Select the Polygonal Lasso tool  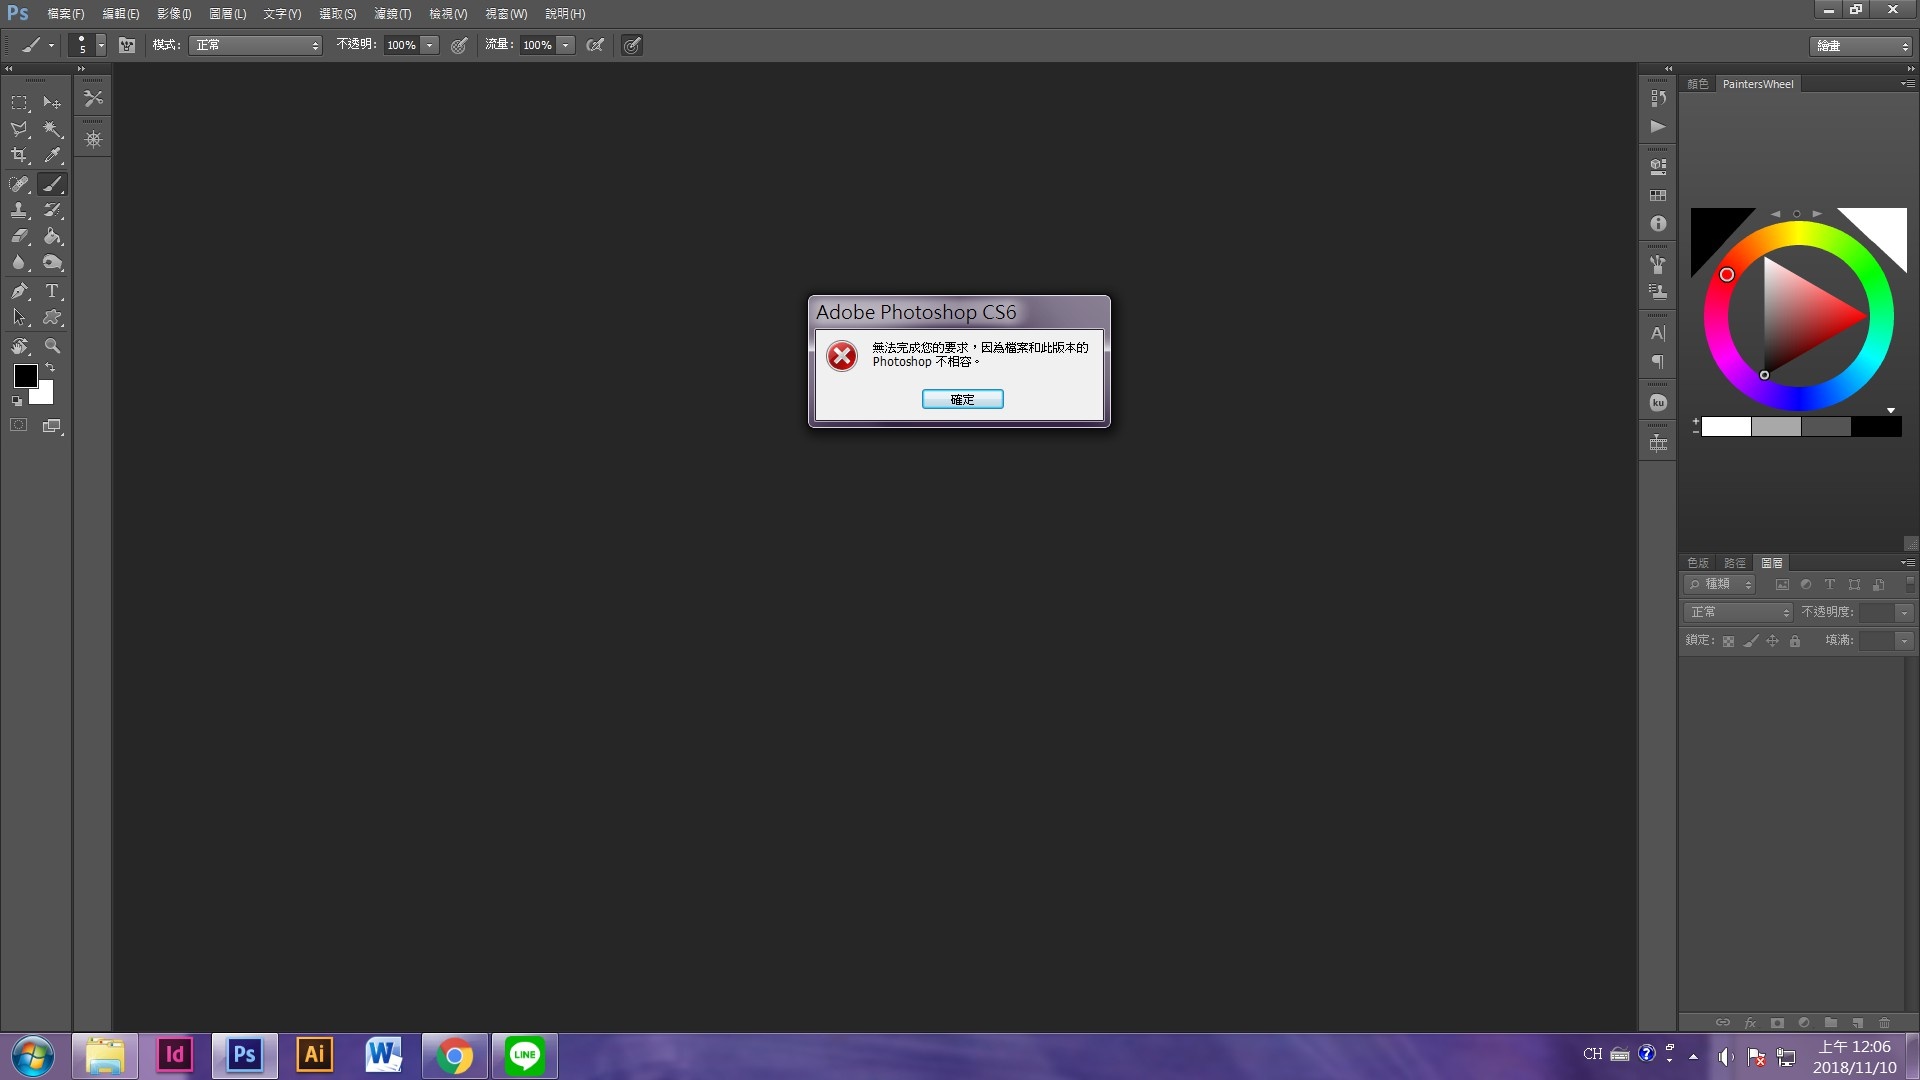[19, 129]
